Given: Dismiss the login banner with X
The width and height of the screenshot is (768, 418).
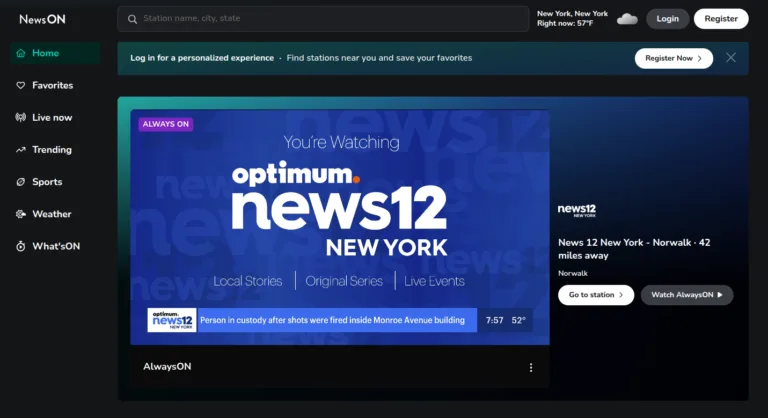Looking at the screenshot, I should point(731,58).
